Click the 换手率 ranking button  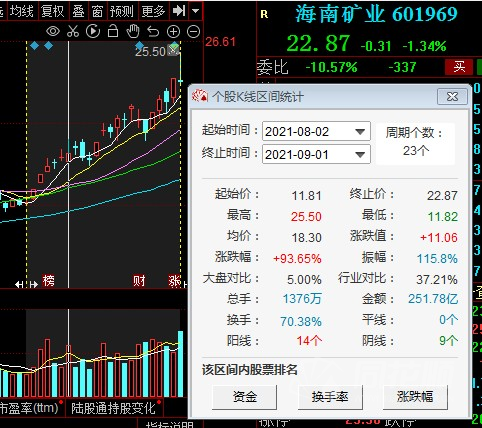coord(330,397)
